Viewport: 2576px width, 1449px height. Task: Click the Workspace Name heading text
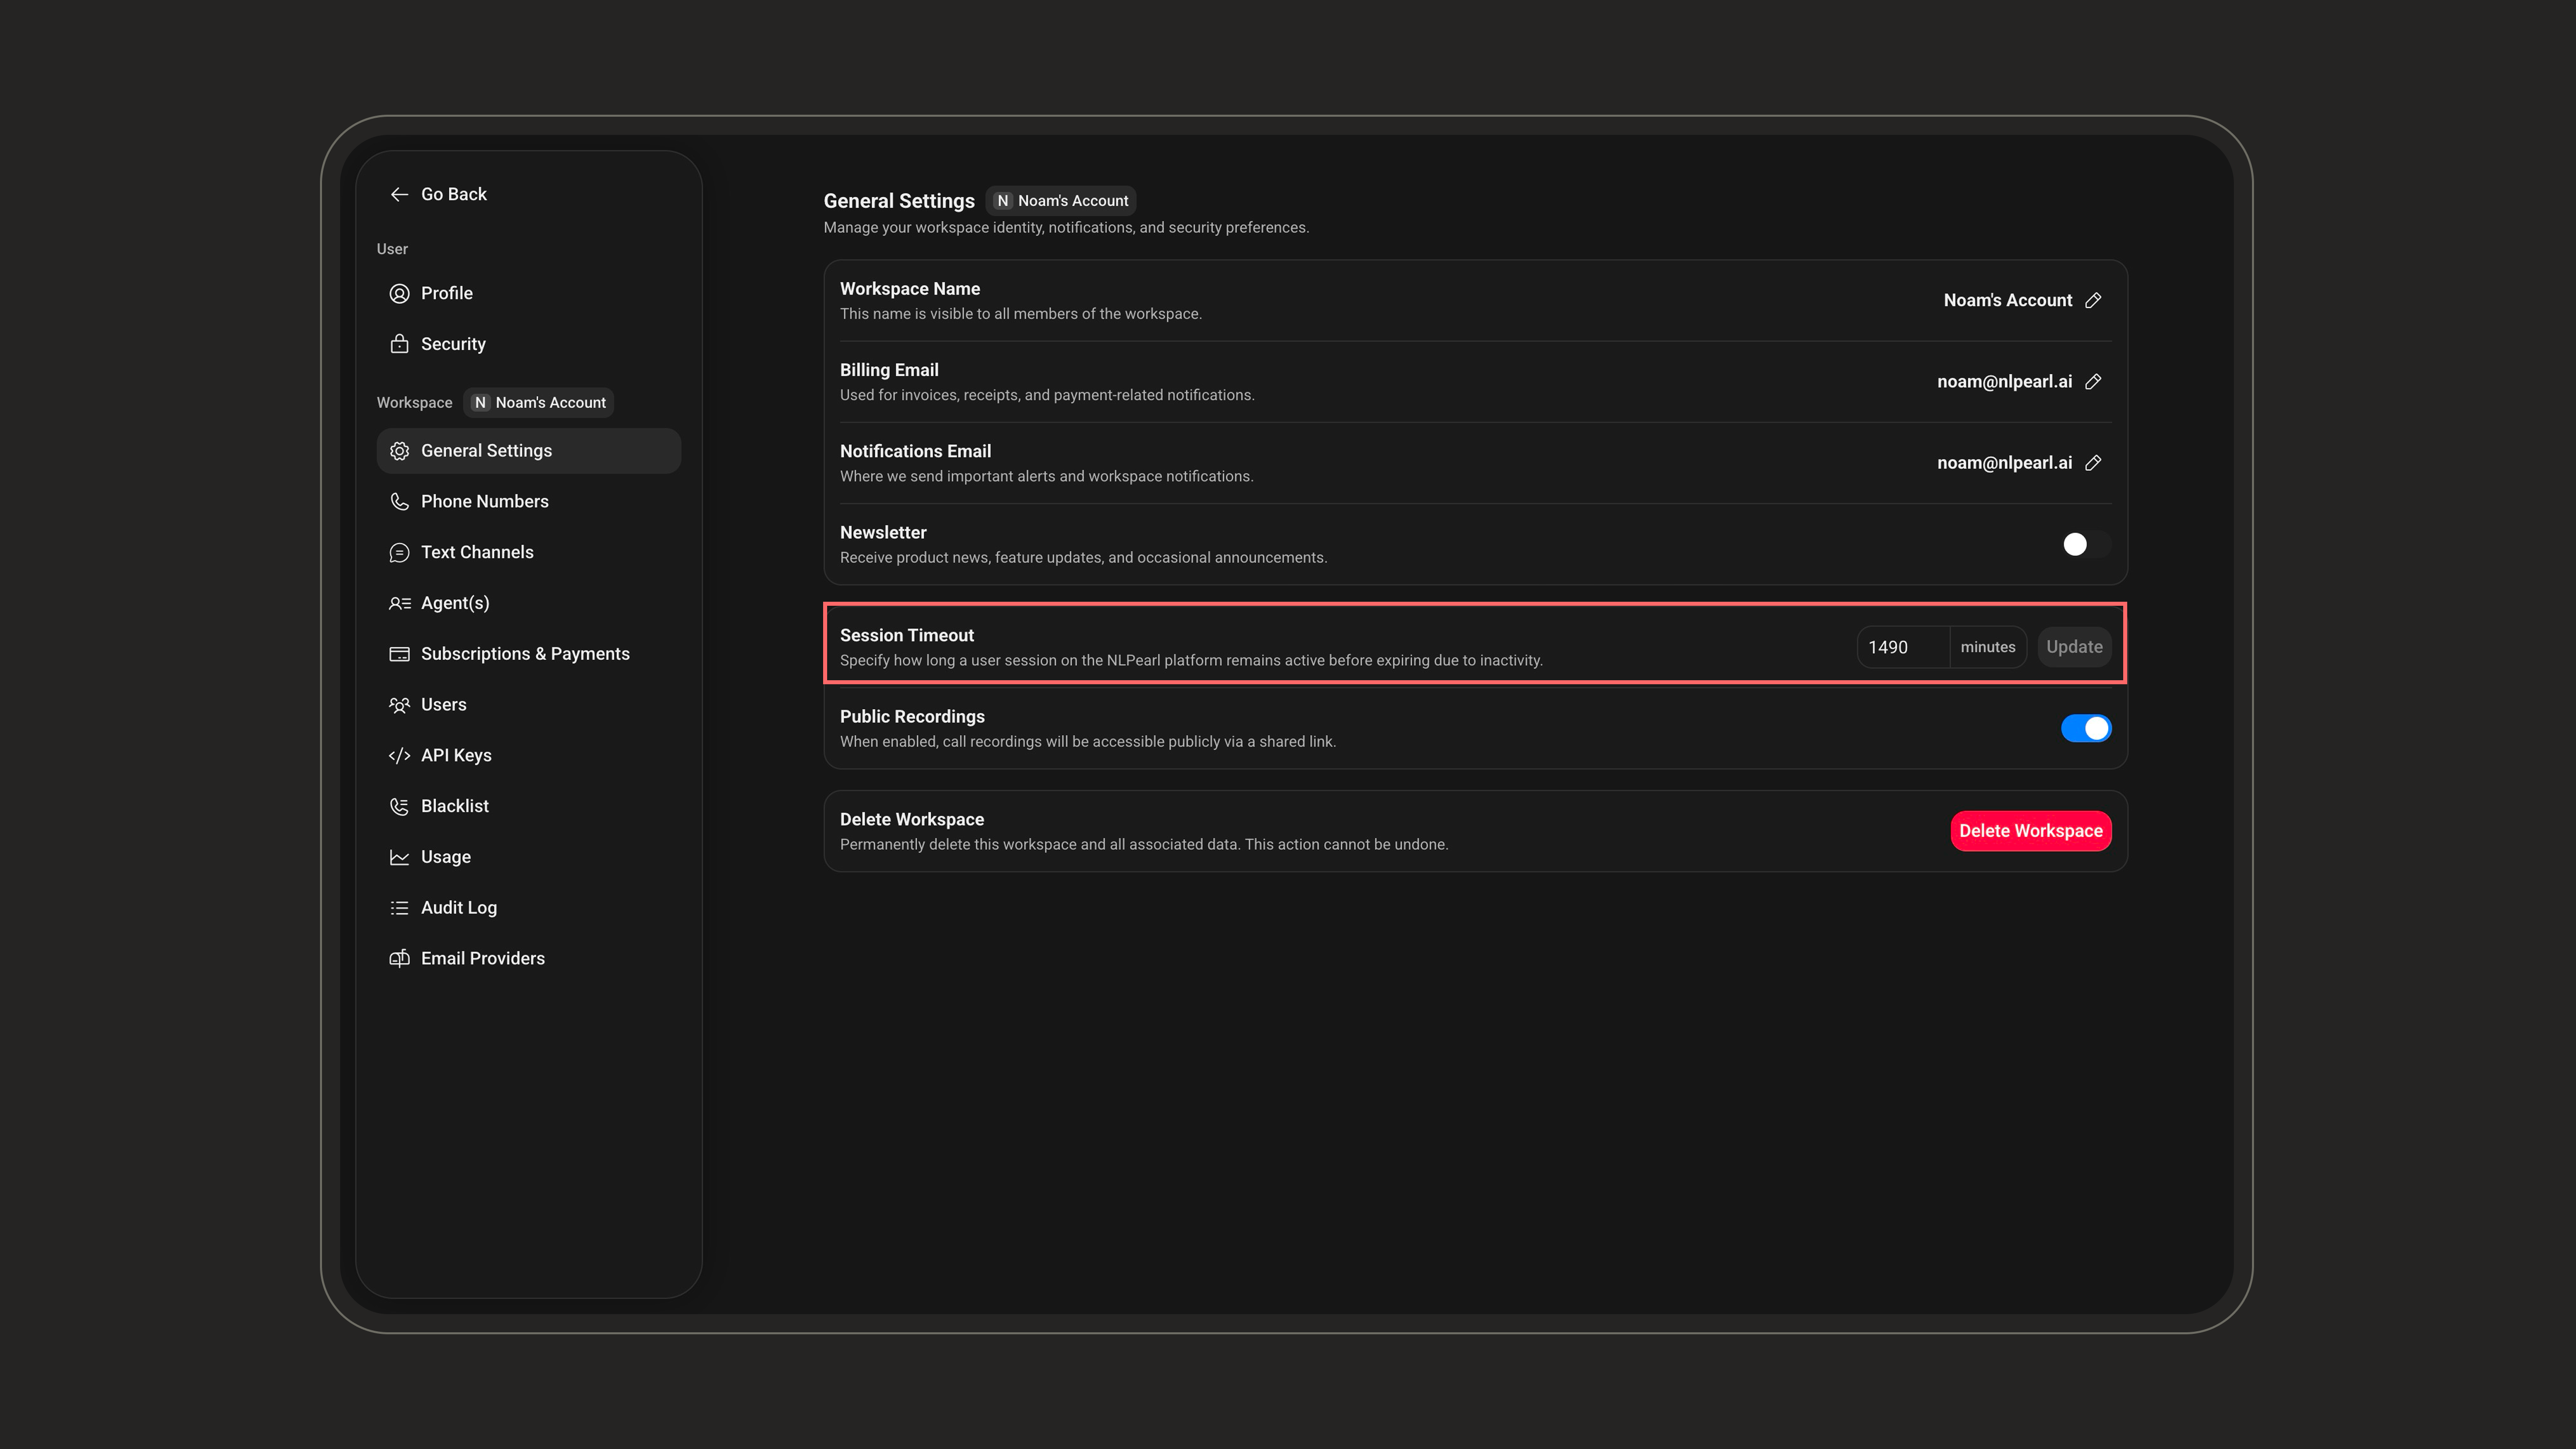[910, 288]
